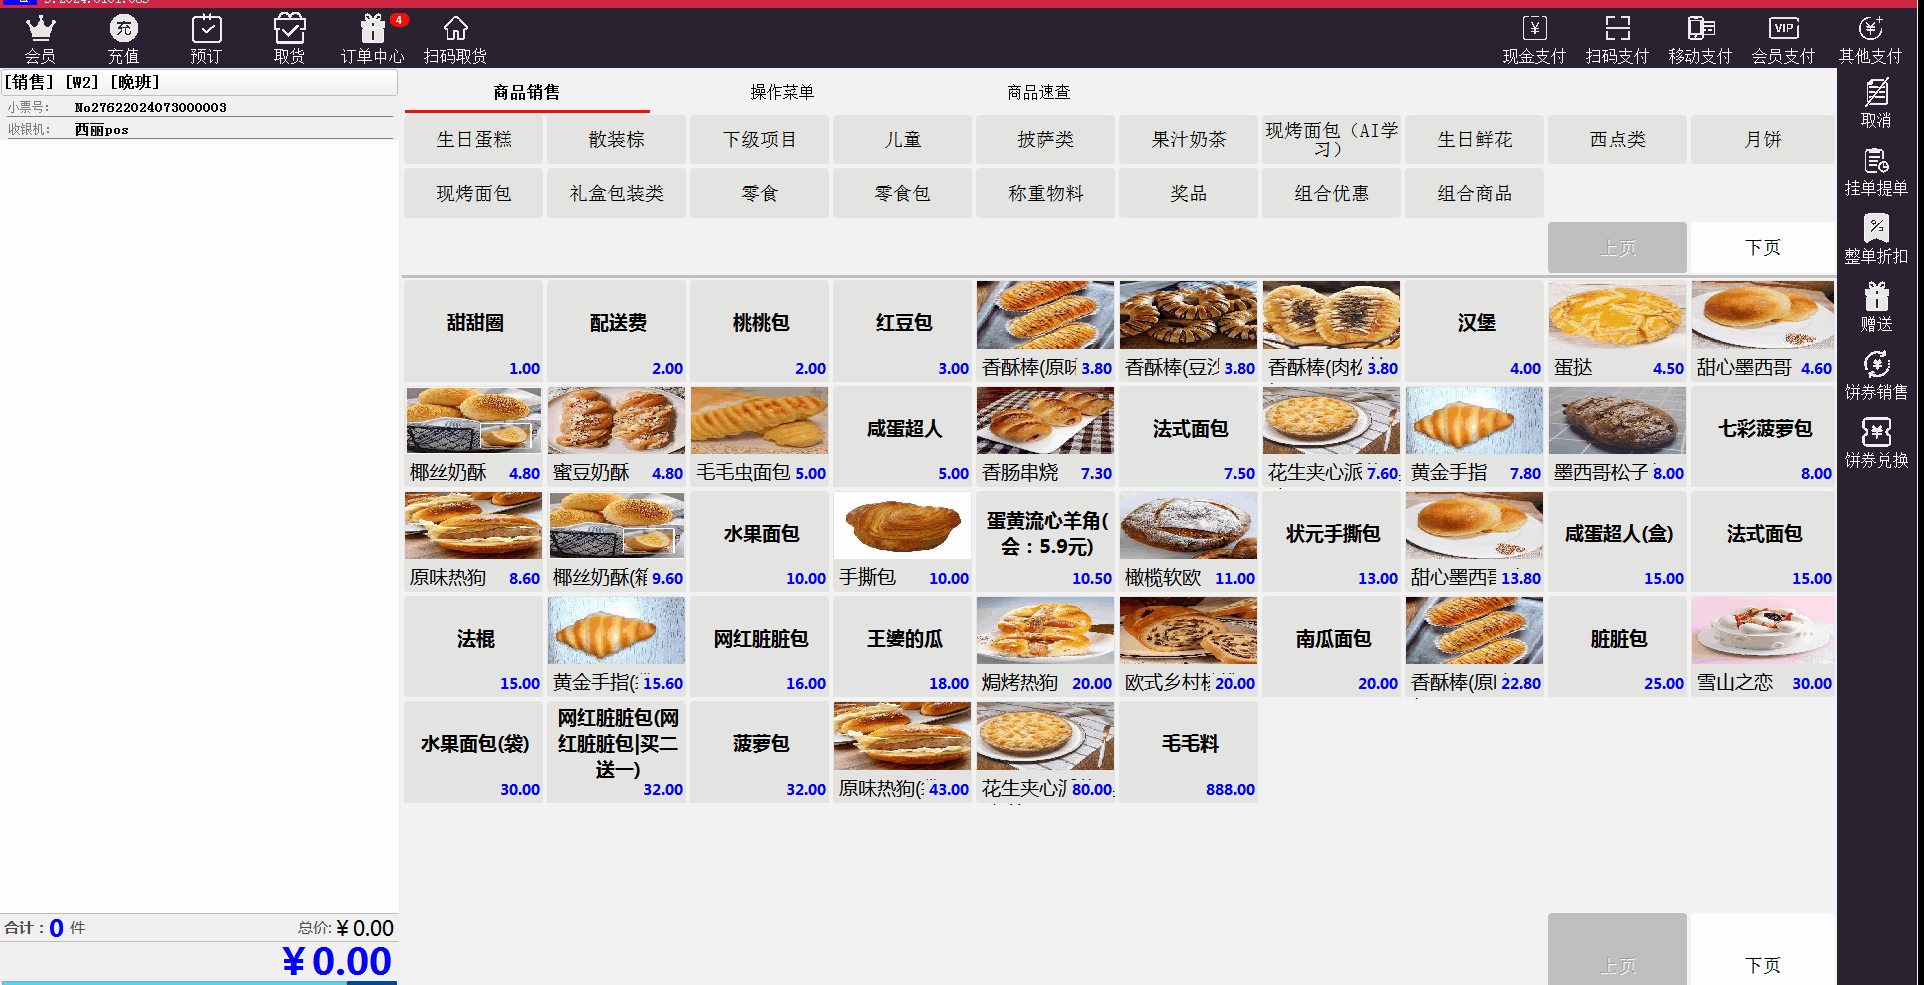Open the 生日鲜花 category

point(1475,139)
